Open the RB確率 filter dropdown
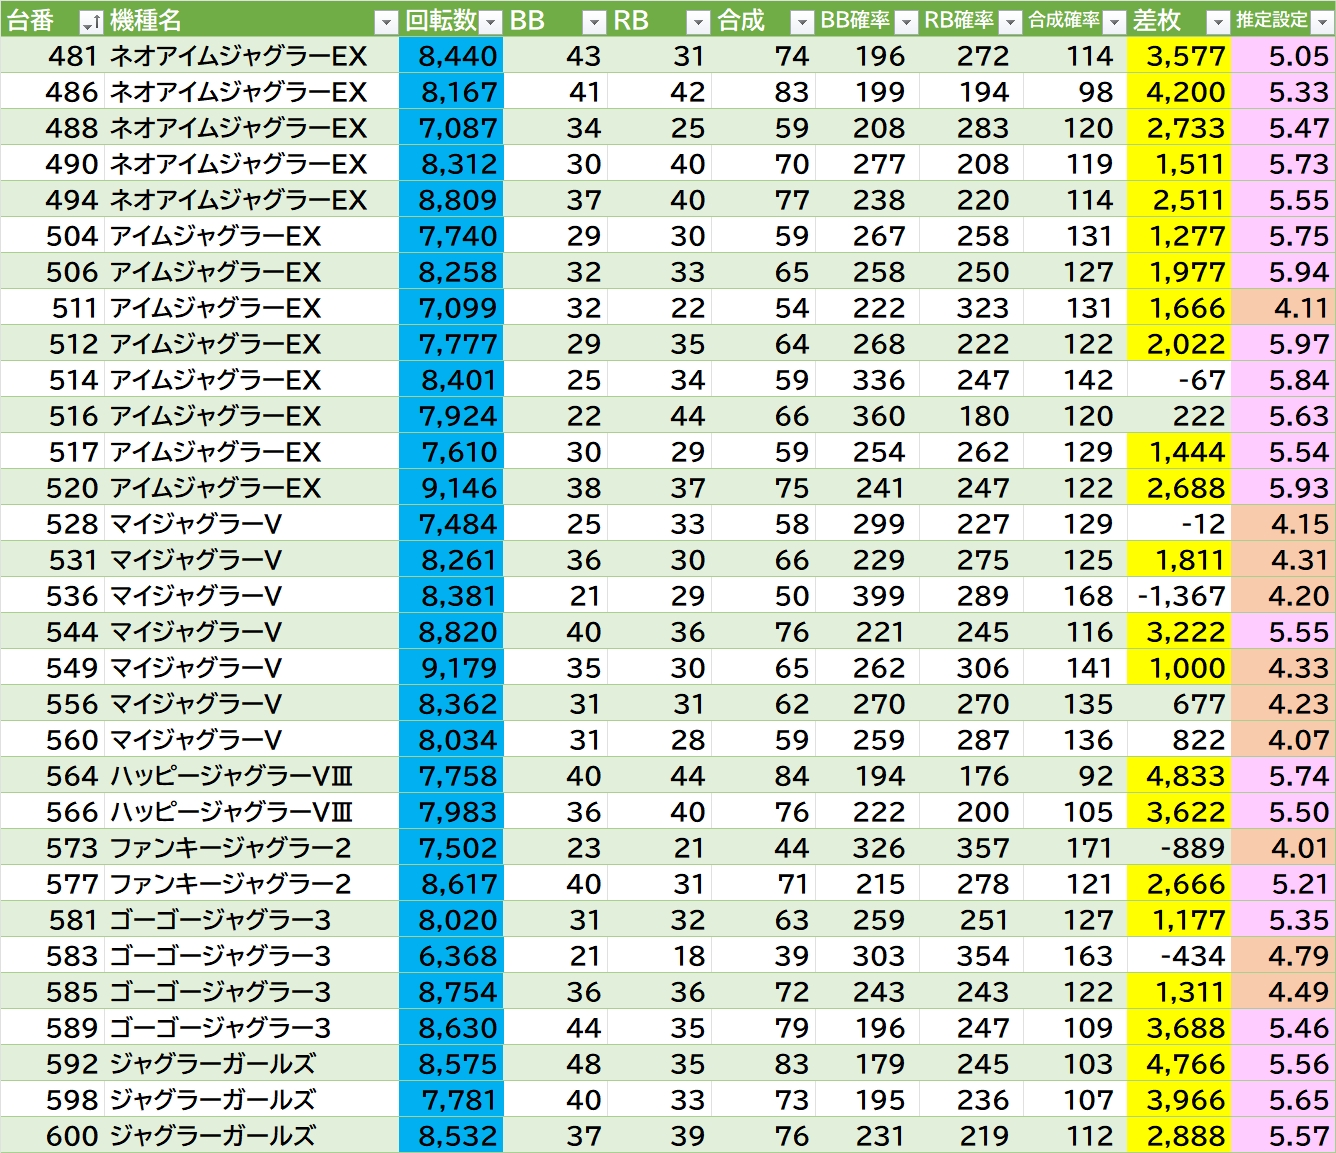1336x1153 pixels. [x=1010, y=22]
